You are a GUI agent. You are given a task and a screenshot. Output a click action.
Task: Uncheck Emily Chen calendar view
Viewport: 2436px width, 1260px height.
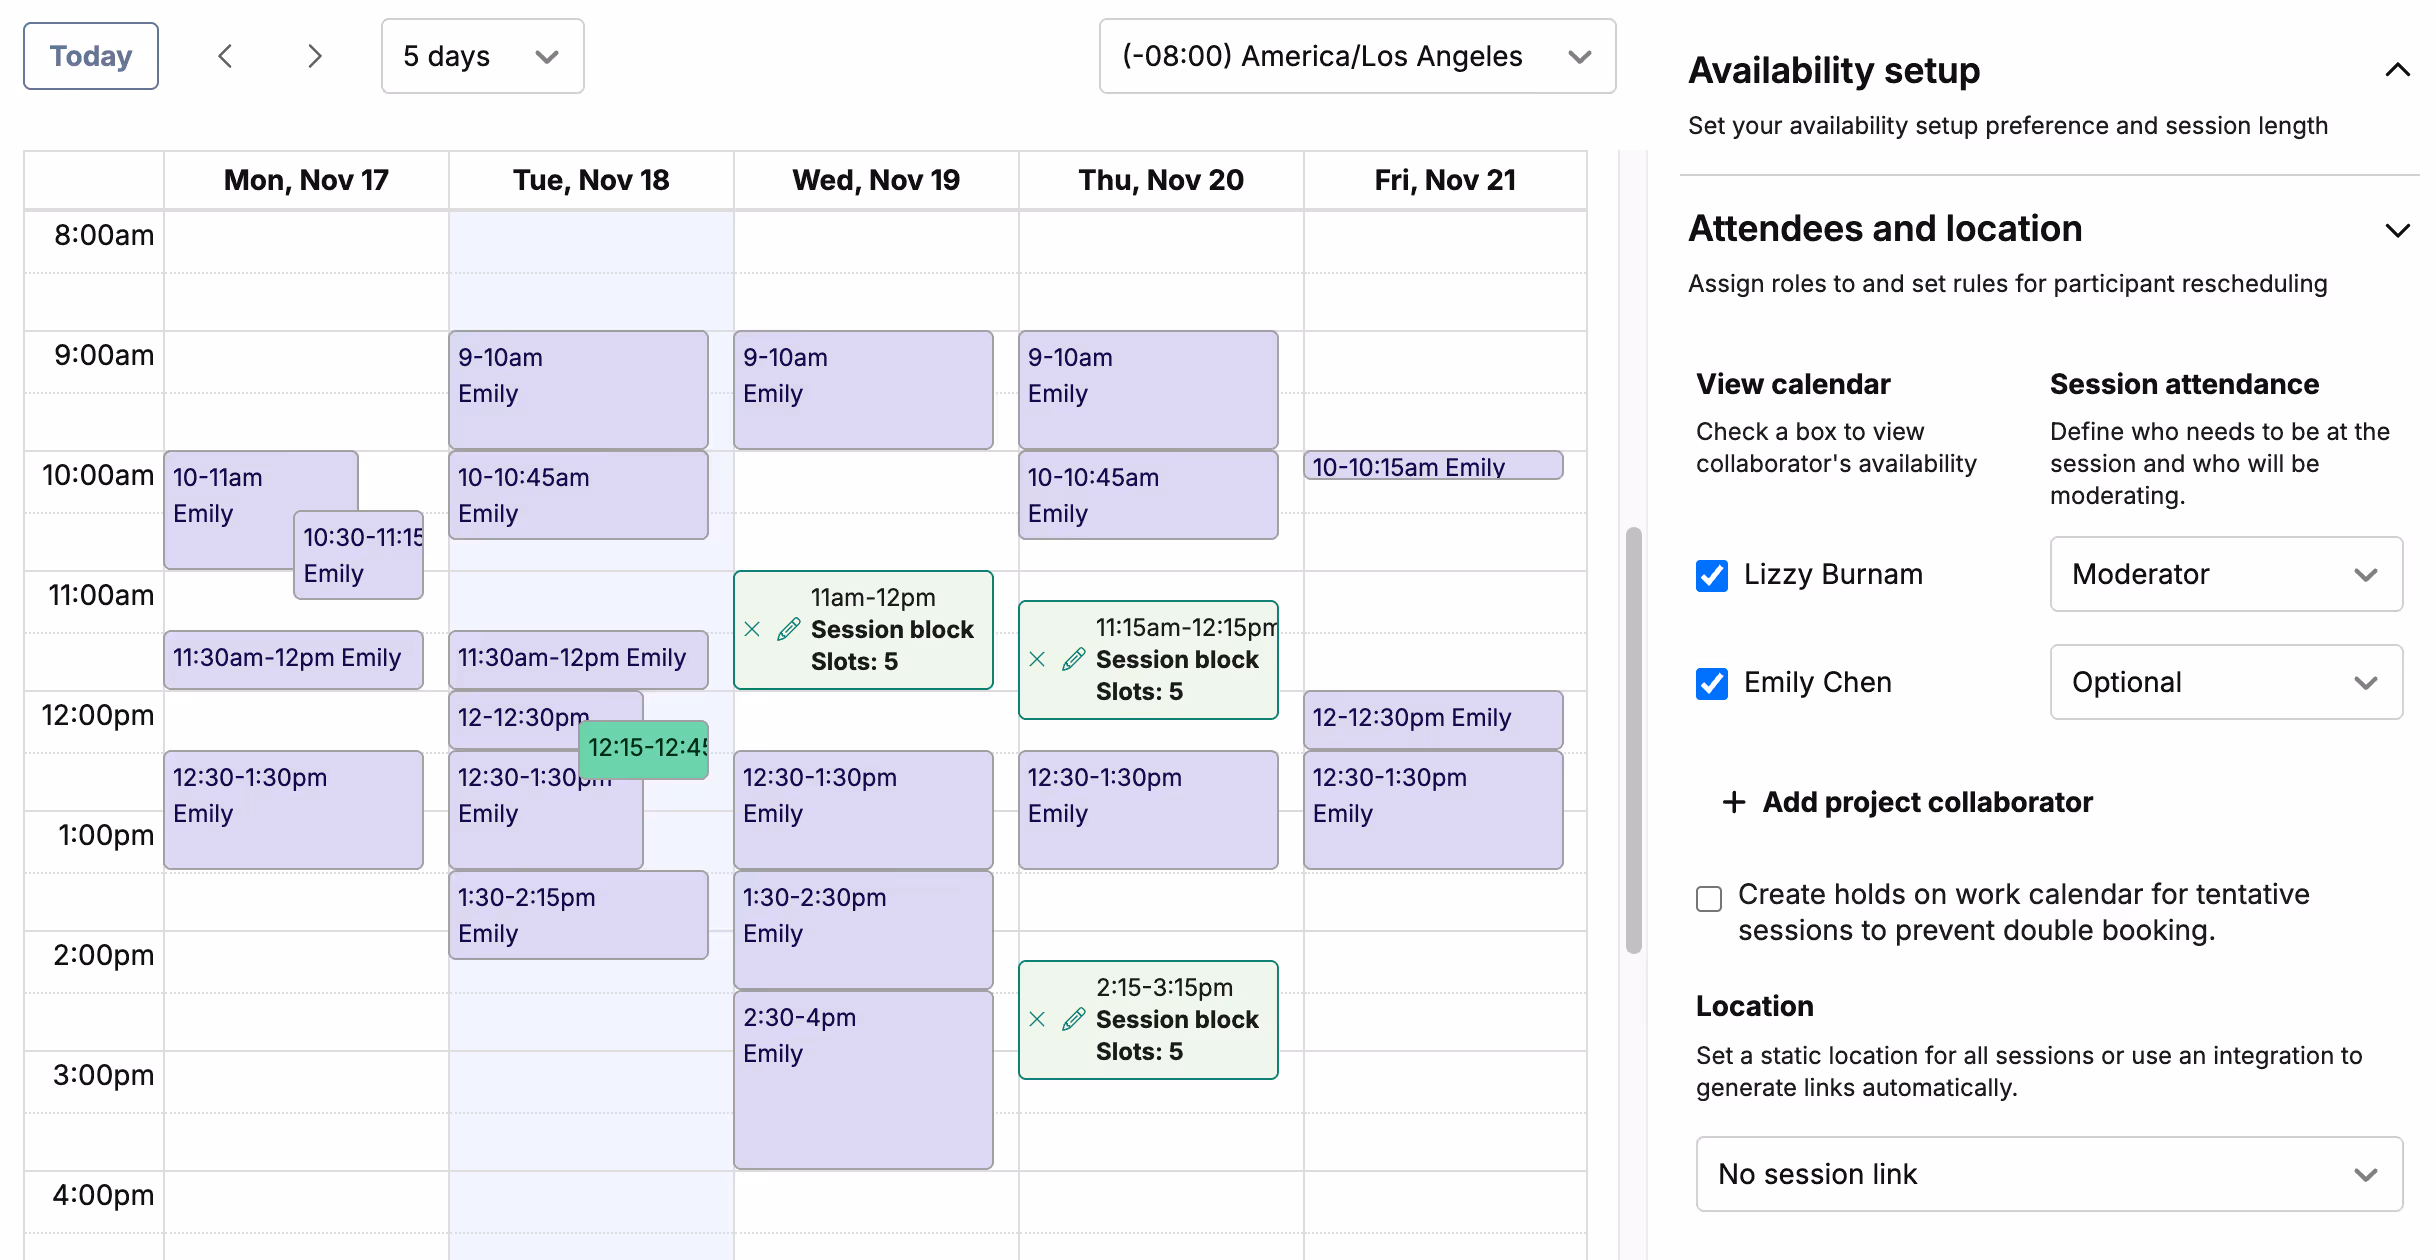point(1712,683)
